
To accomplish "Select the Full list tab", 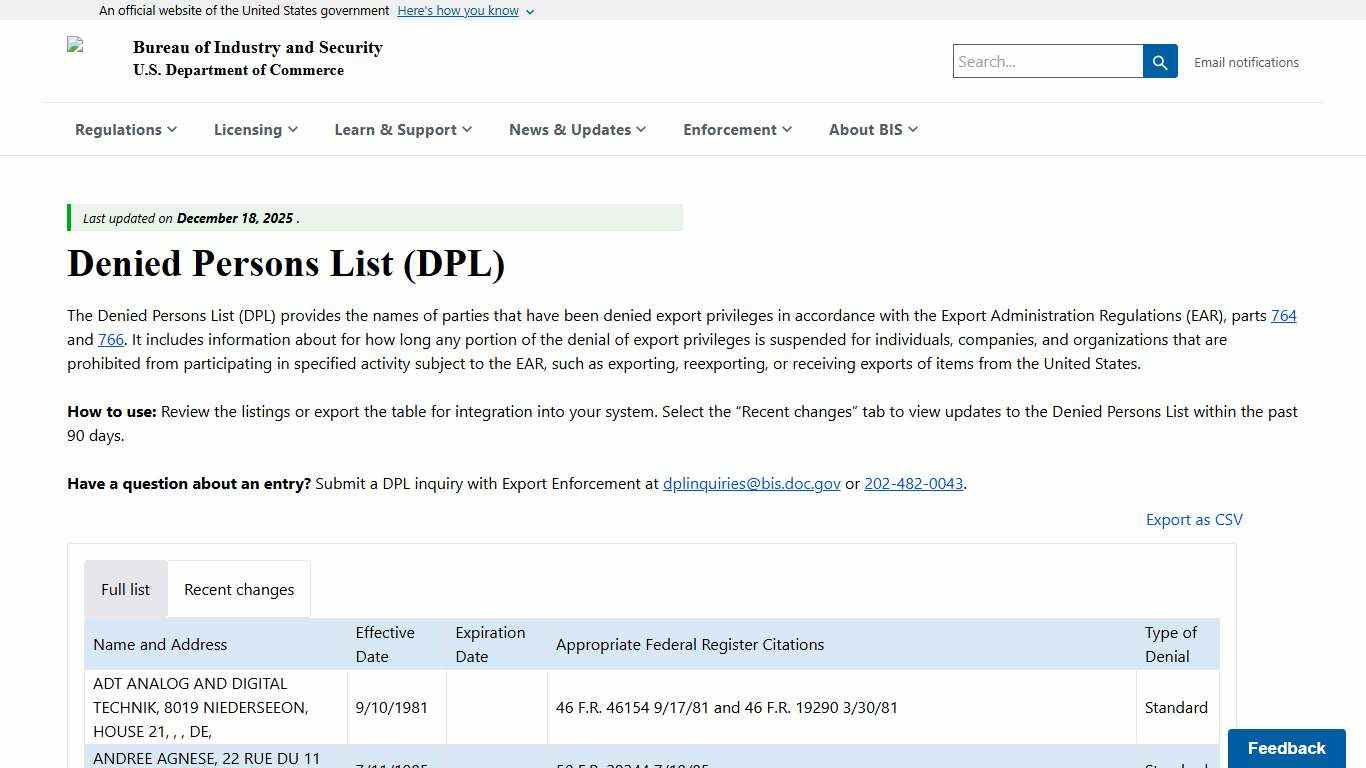I will coord(125,589).
